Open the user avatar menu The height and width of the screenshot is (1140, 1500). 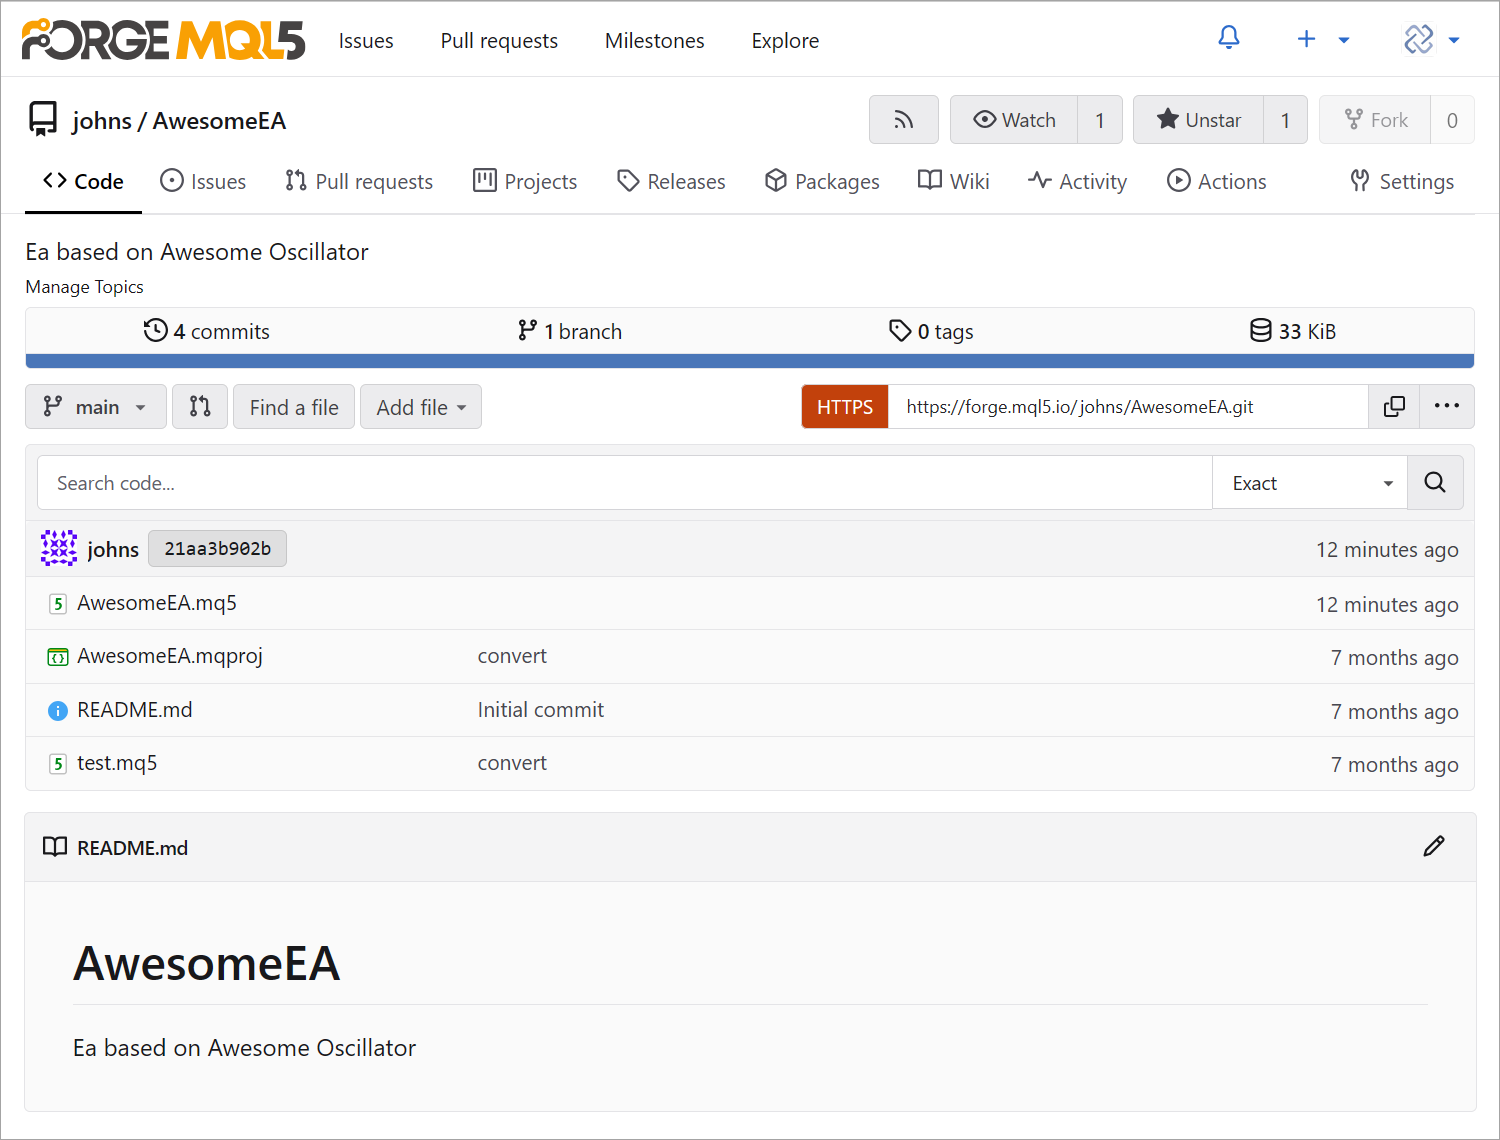click(x=1431, y=40)
